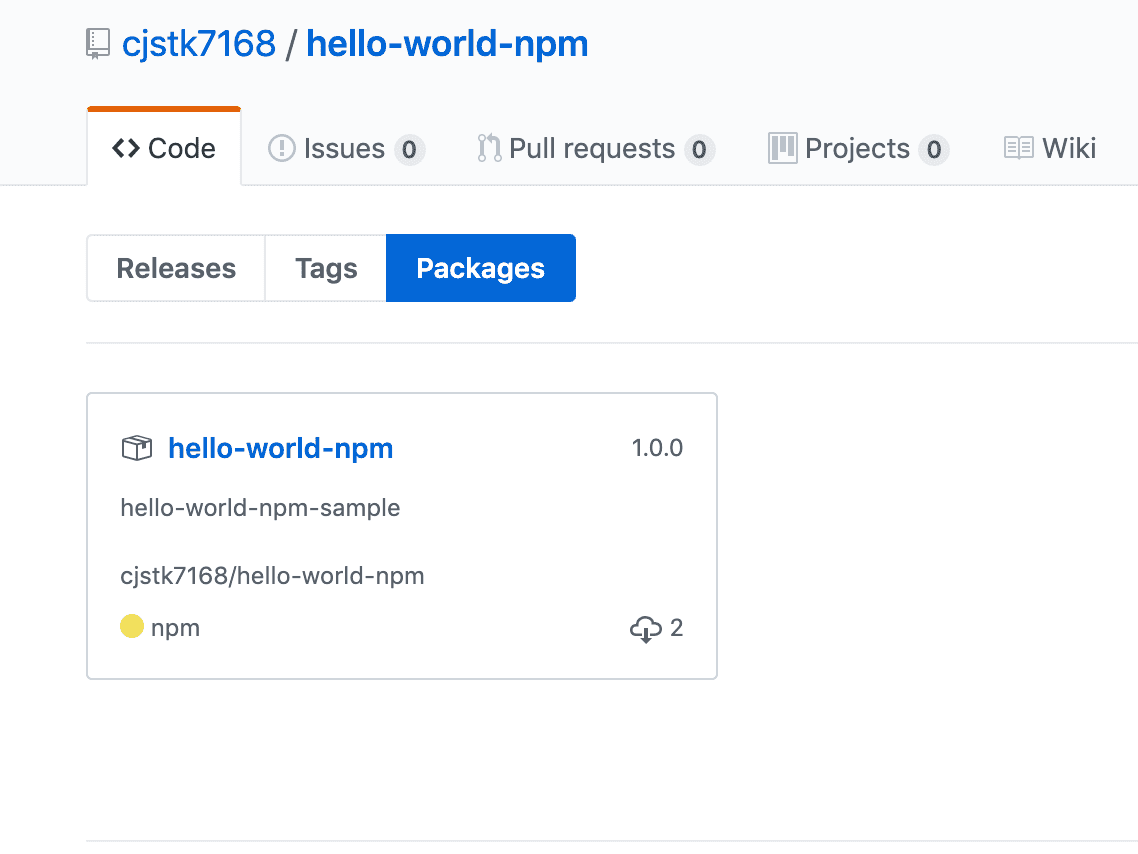Click the package box icon in card
This screenshot has width=1138, height=854.
coord(136,448)
